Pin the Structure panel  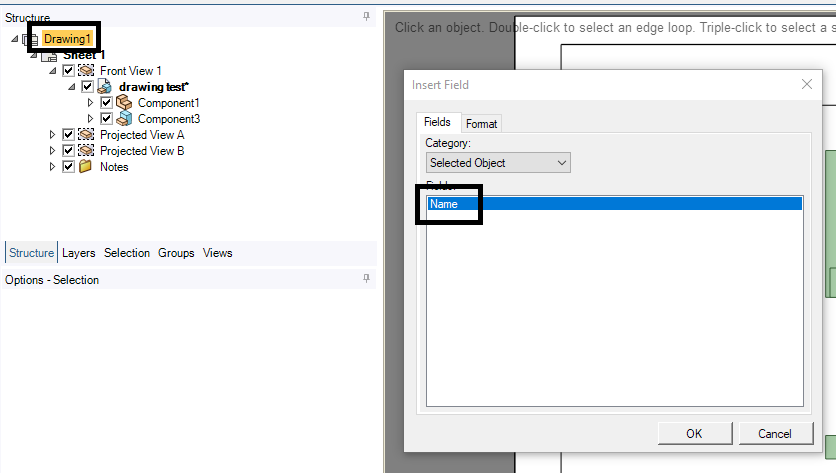(366, 17)
